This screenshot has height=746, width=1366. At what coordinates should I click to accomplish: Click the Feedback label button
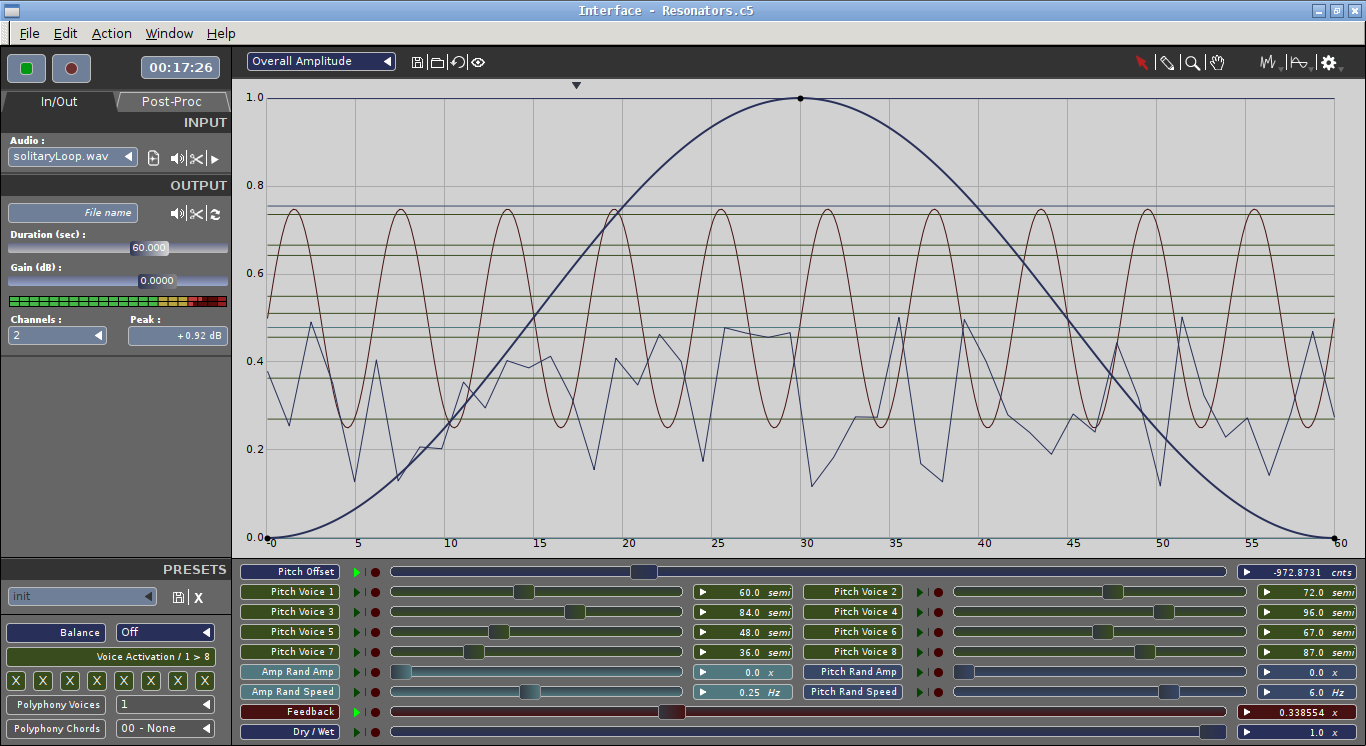coord(290,712)
